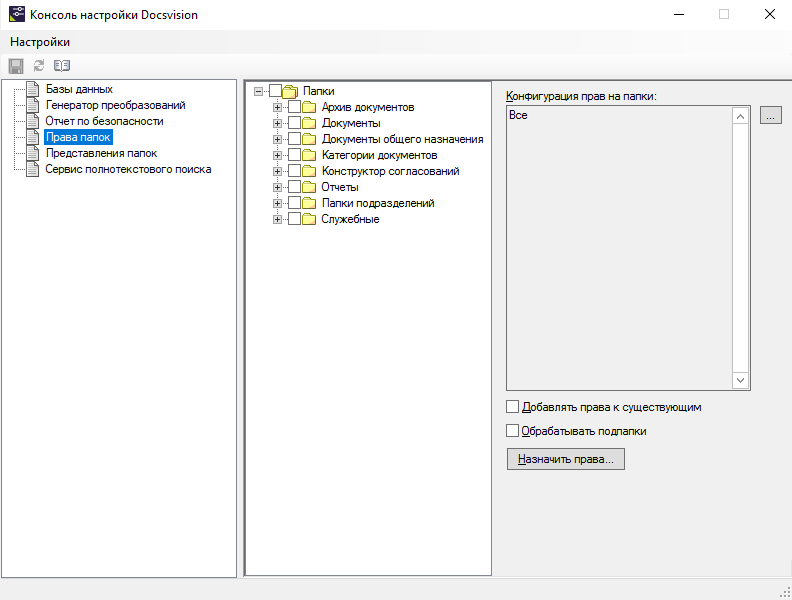Click the Refresh toolbar icon
The height and width of the screenshot is (600, 792).
click(x=39, y=66)
